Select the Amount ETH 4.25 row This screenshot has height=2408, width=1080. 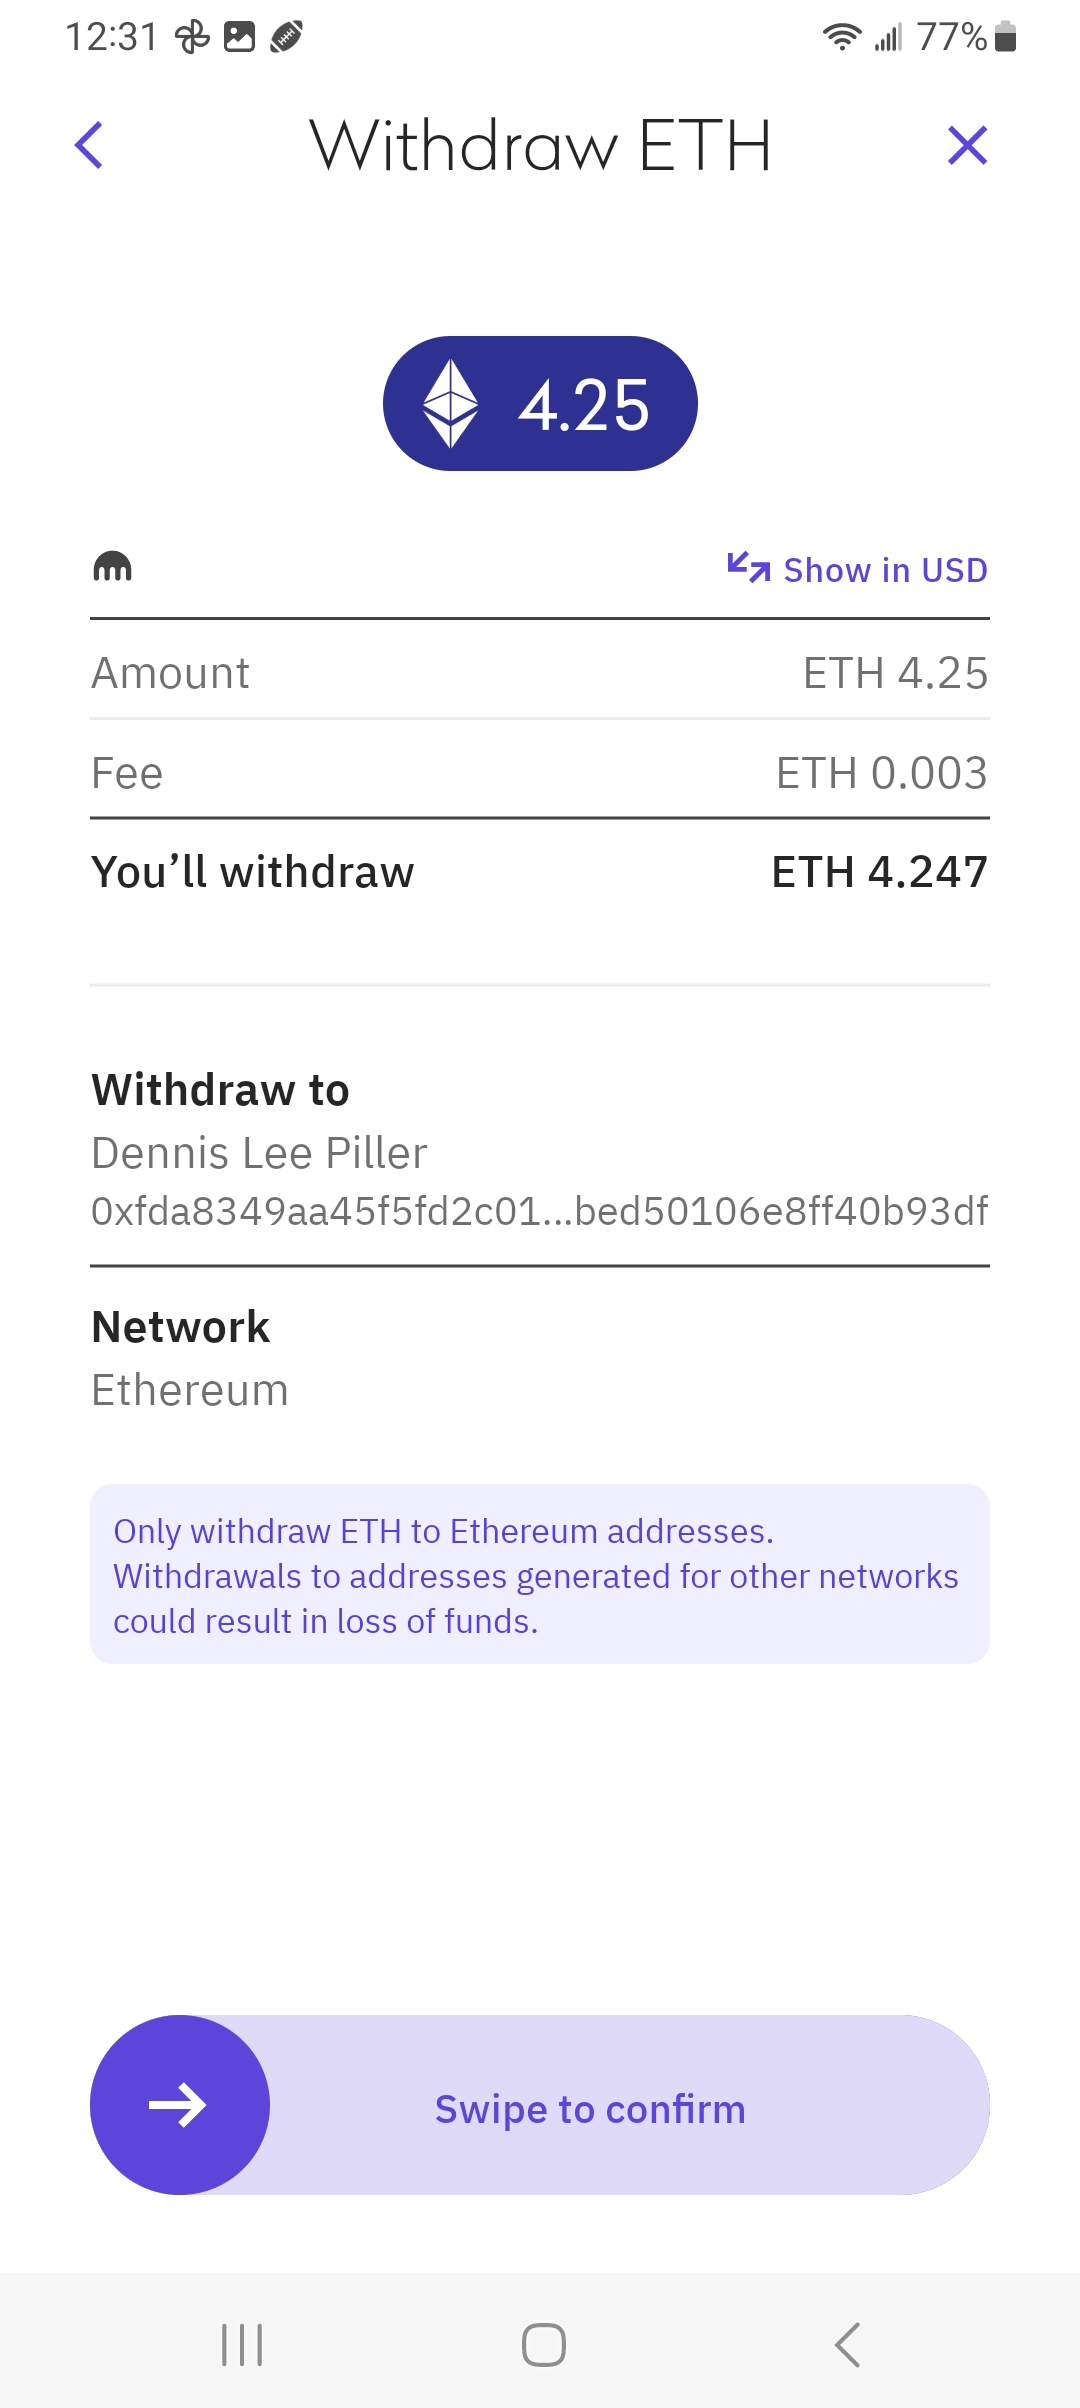[540, 673]
